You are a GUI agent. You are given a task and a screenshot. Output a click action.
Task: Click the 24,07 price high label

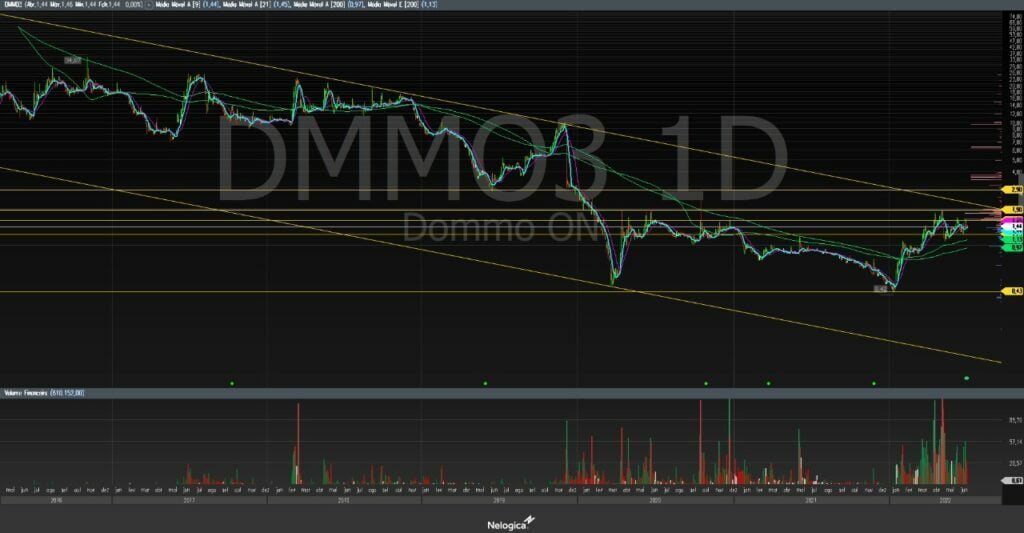[72, 61]
